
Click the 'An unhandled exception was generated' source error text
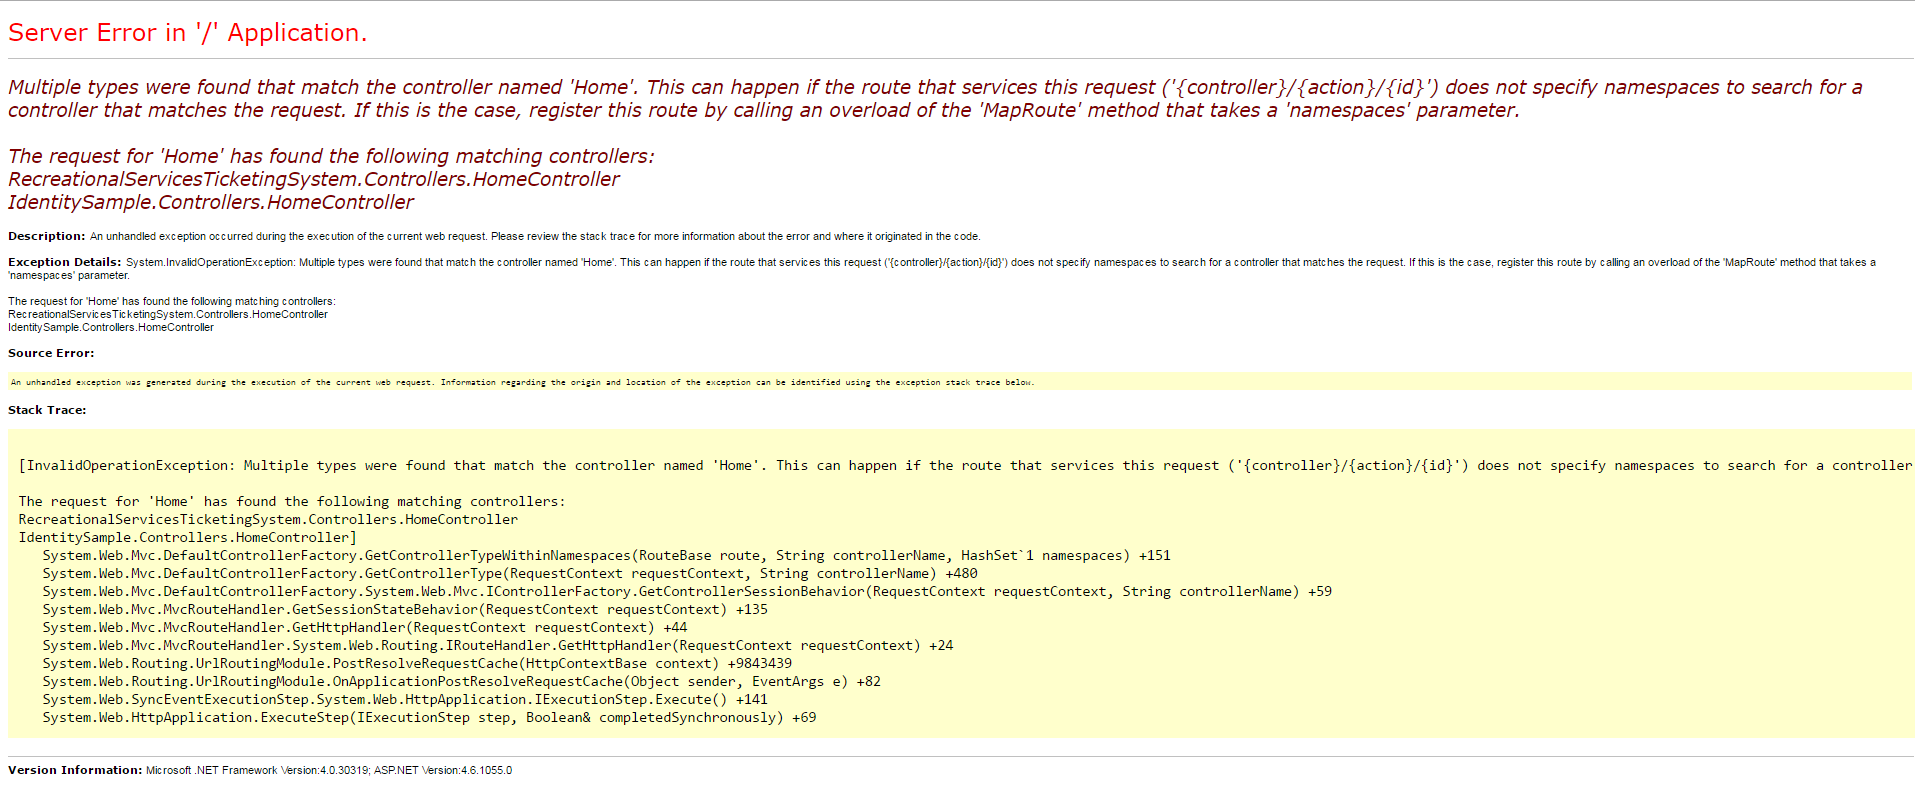522,382
